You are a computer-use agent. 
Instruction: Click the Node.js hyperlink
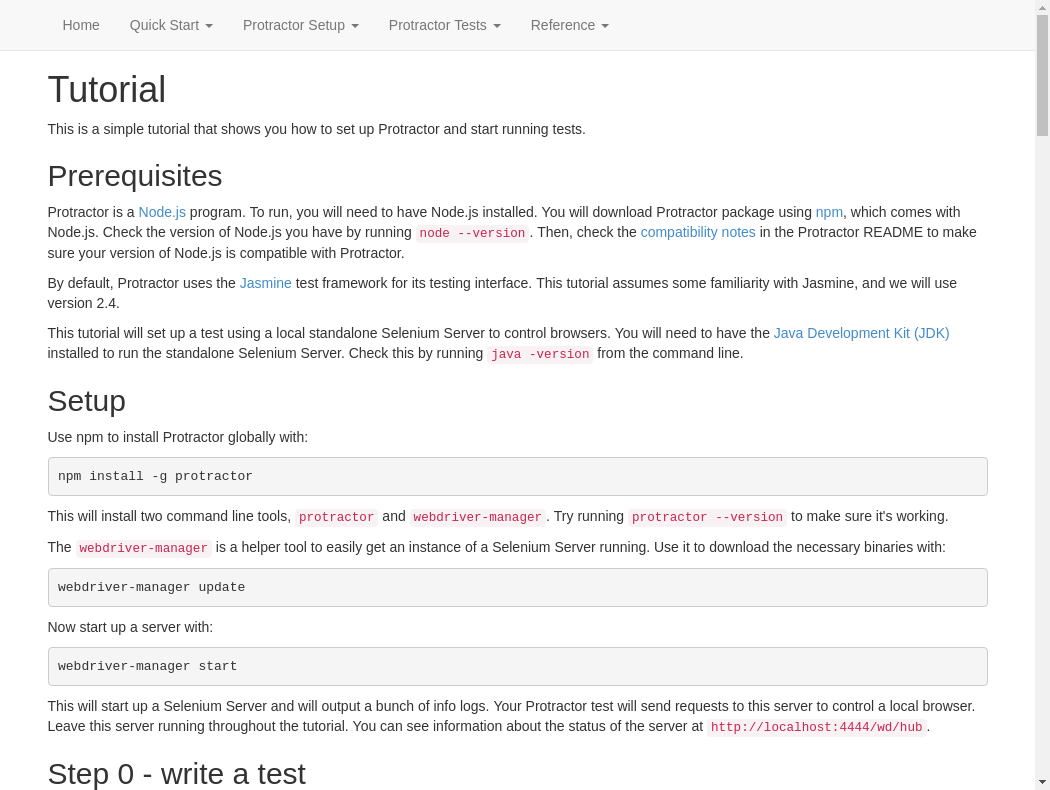[x=161, y=212]
